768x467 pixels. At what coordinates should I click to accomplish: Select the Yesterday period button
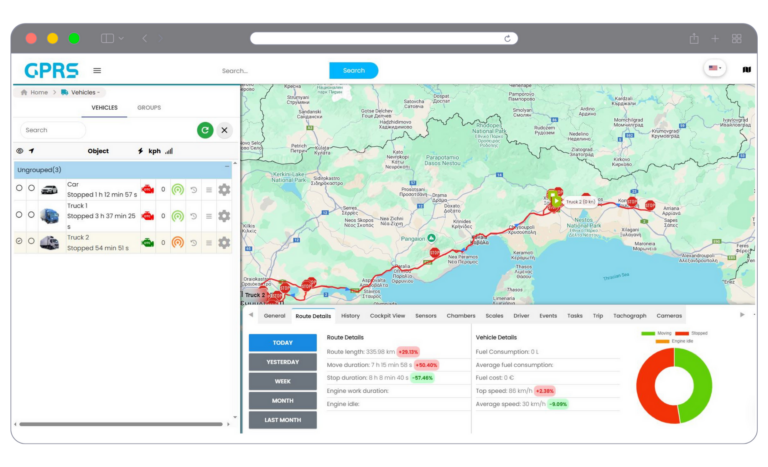282,362
